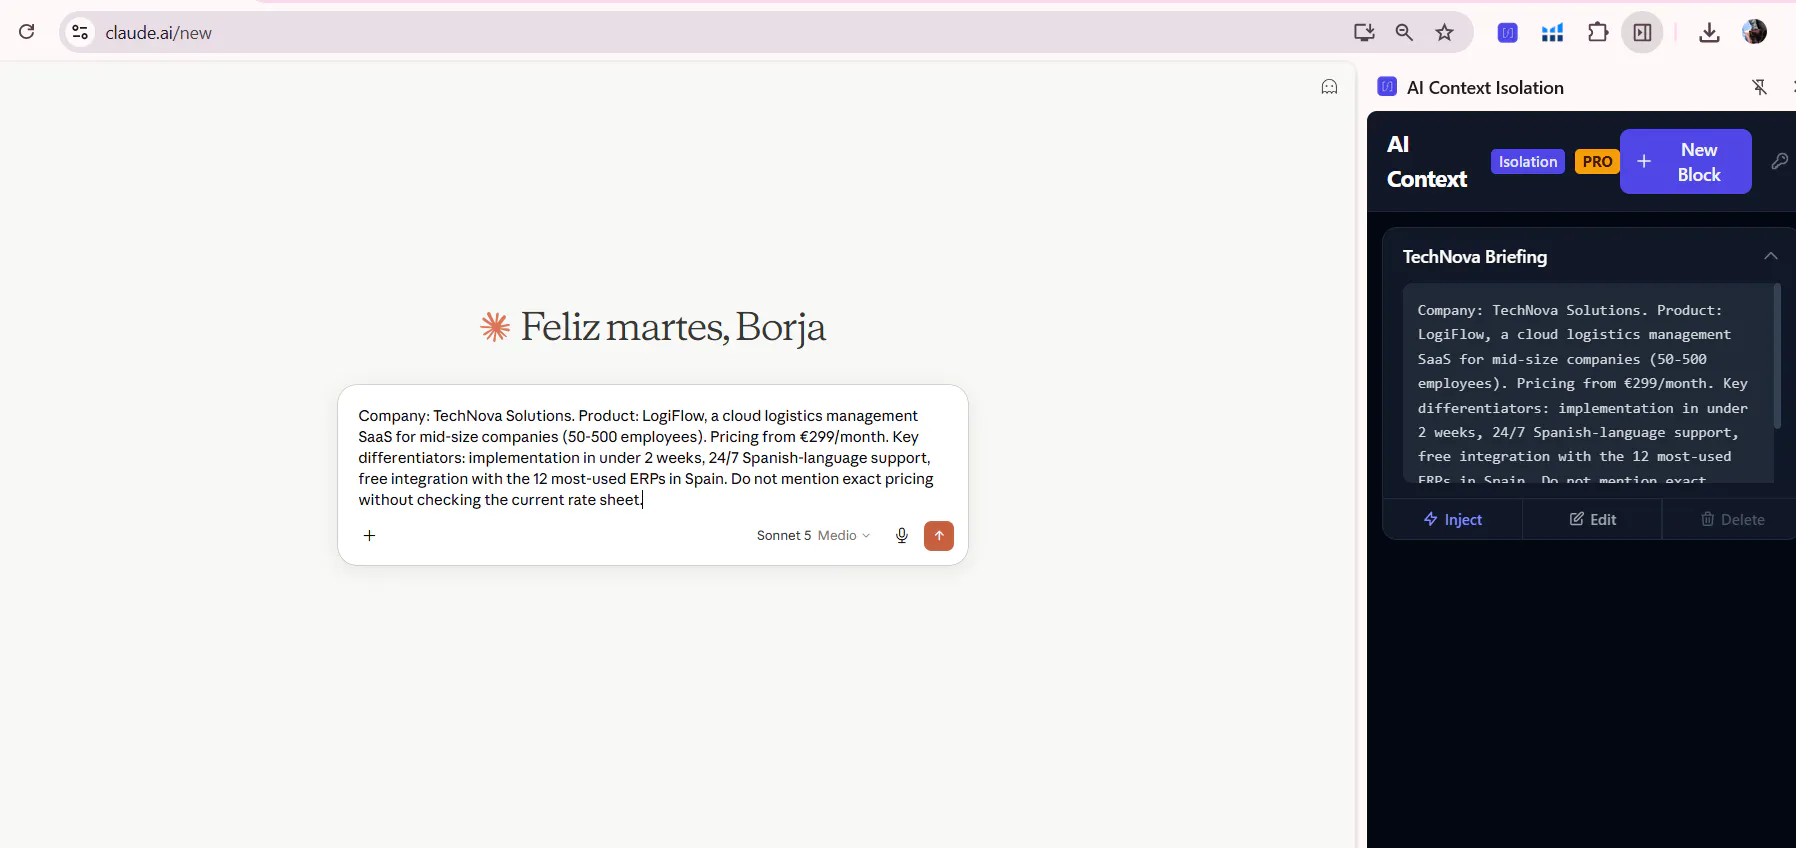1796x848 pixels.
Task: Open the AI Context Isolation extension icon
Action: click(x=1507, y=33)
